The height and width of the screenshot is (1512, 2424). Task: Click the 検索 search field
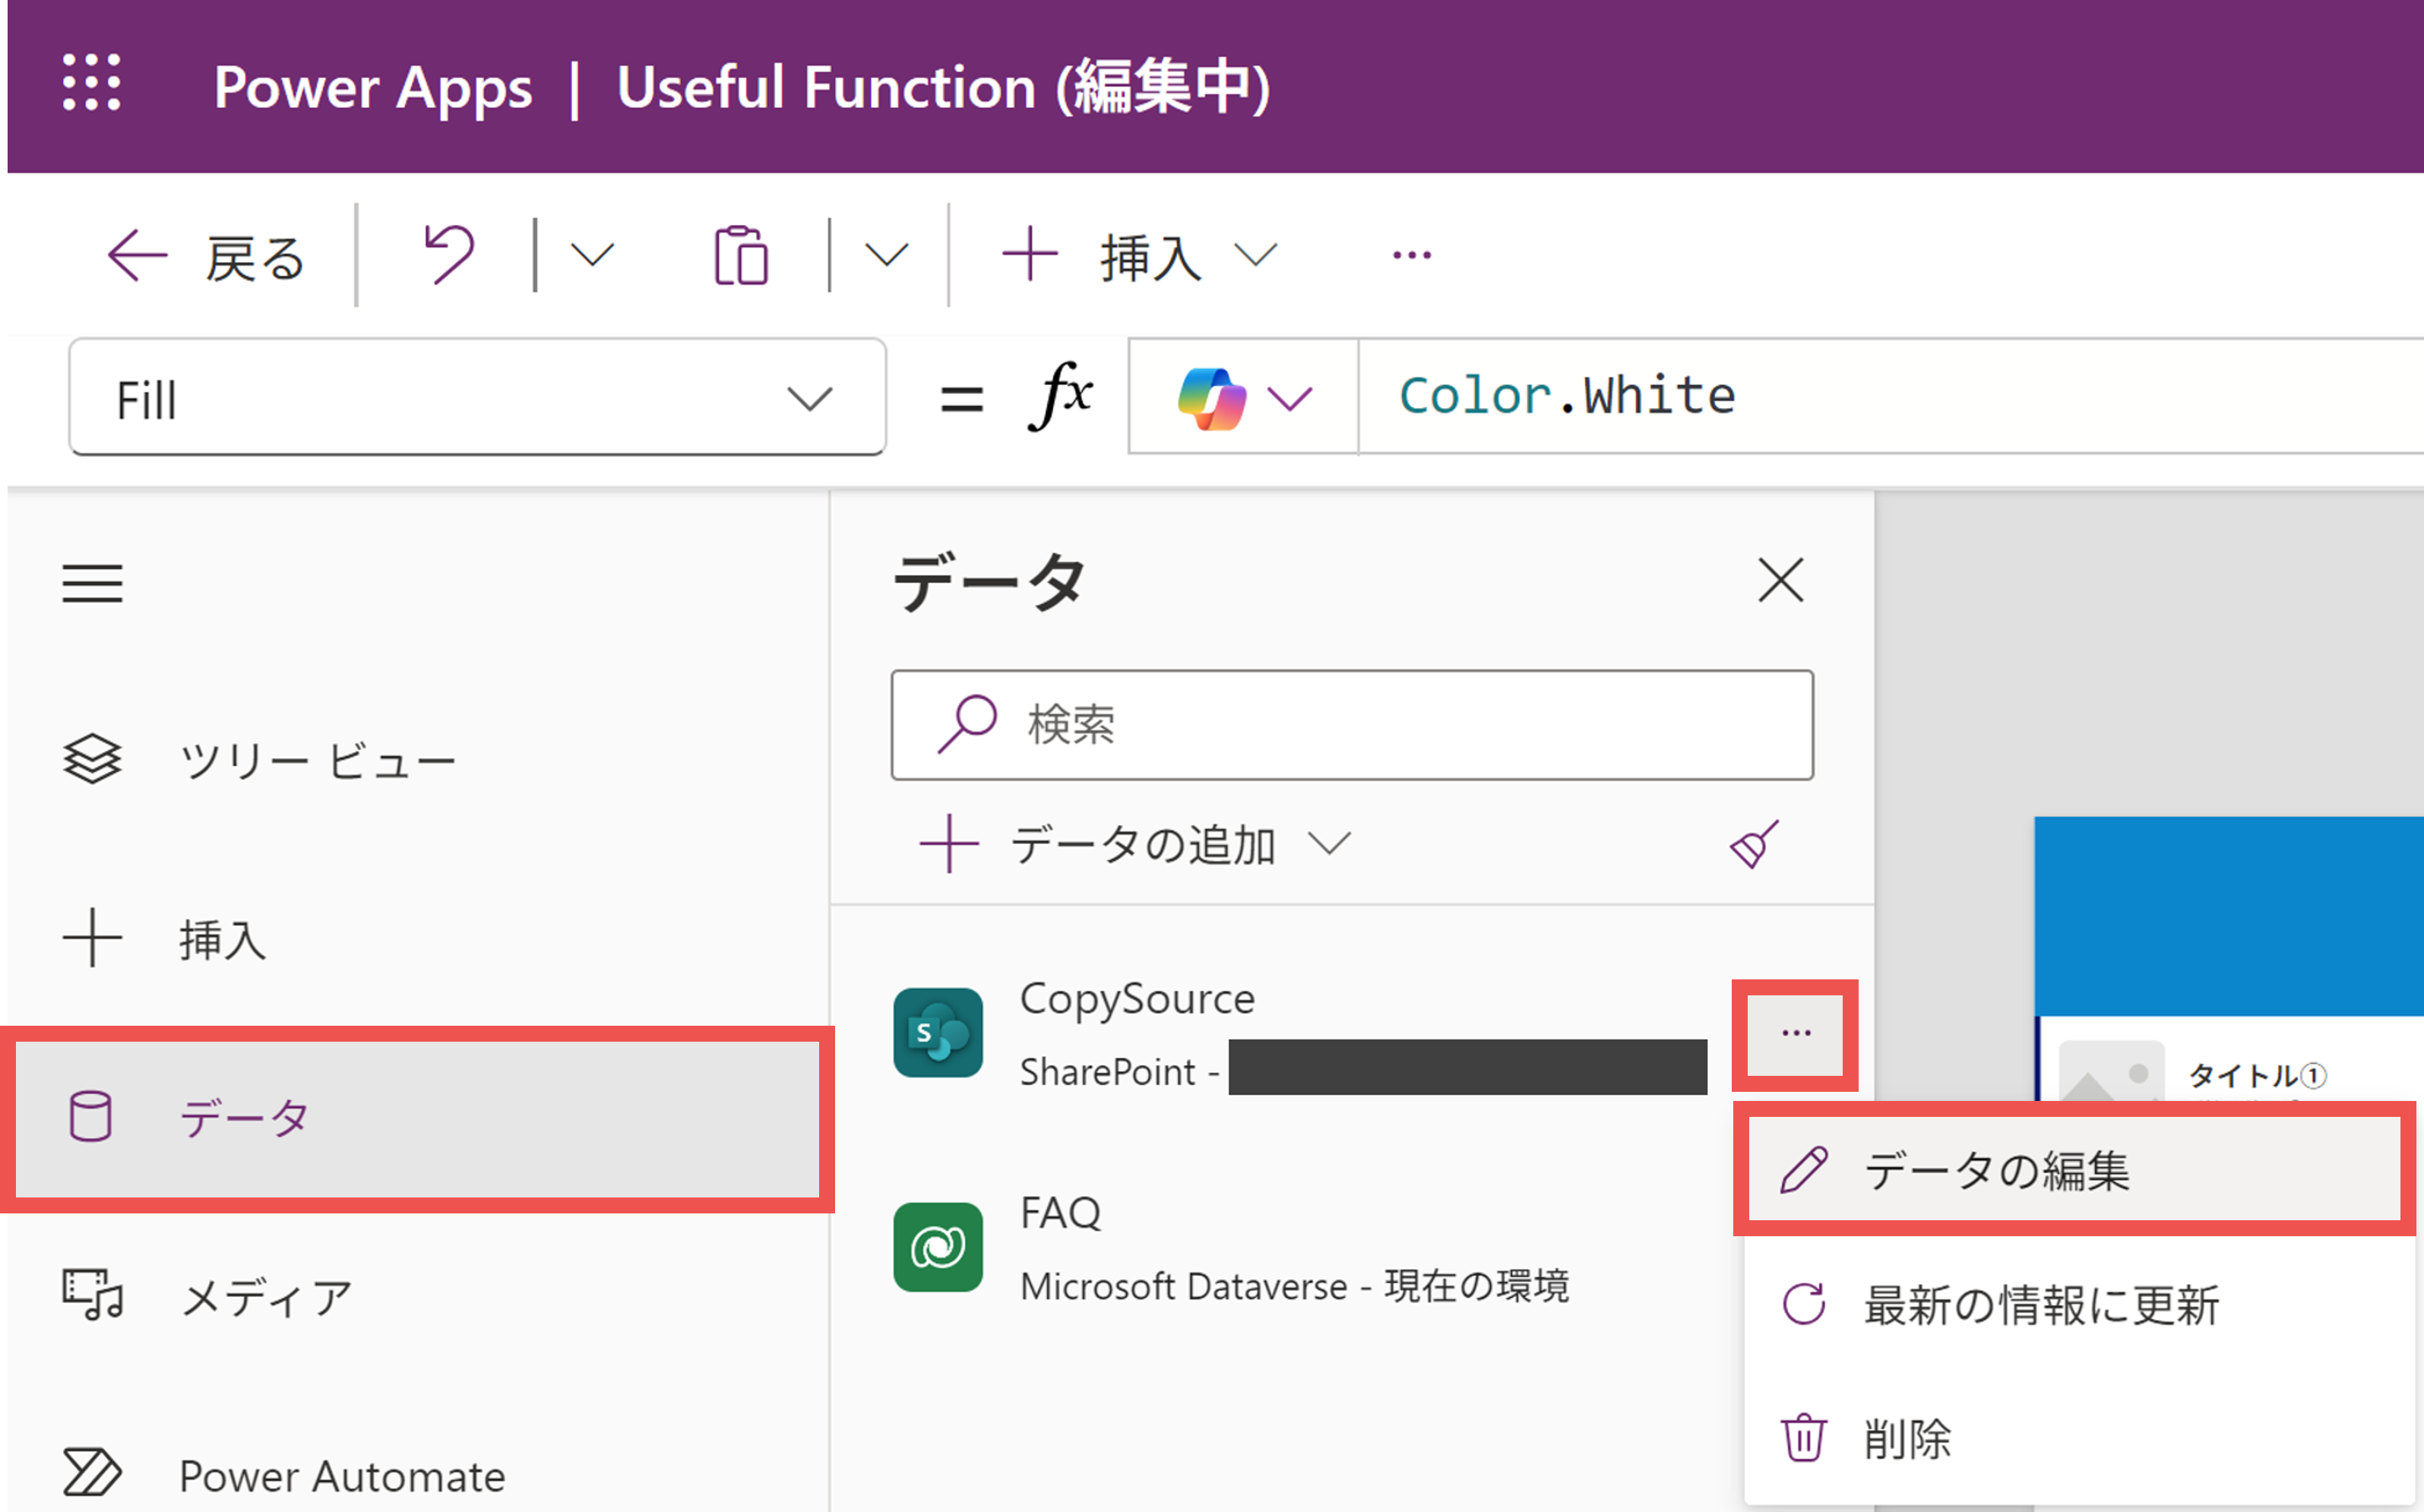tap(1352, 724)
